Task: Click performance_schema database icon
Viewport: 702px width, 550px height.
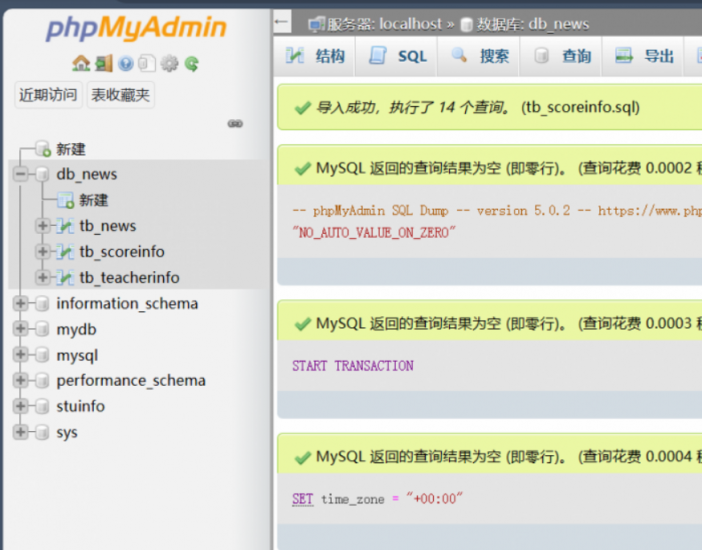Action: click(42, 381)
